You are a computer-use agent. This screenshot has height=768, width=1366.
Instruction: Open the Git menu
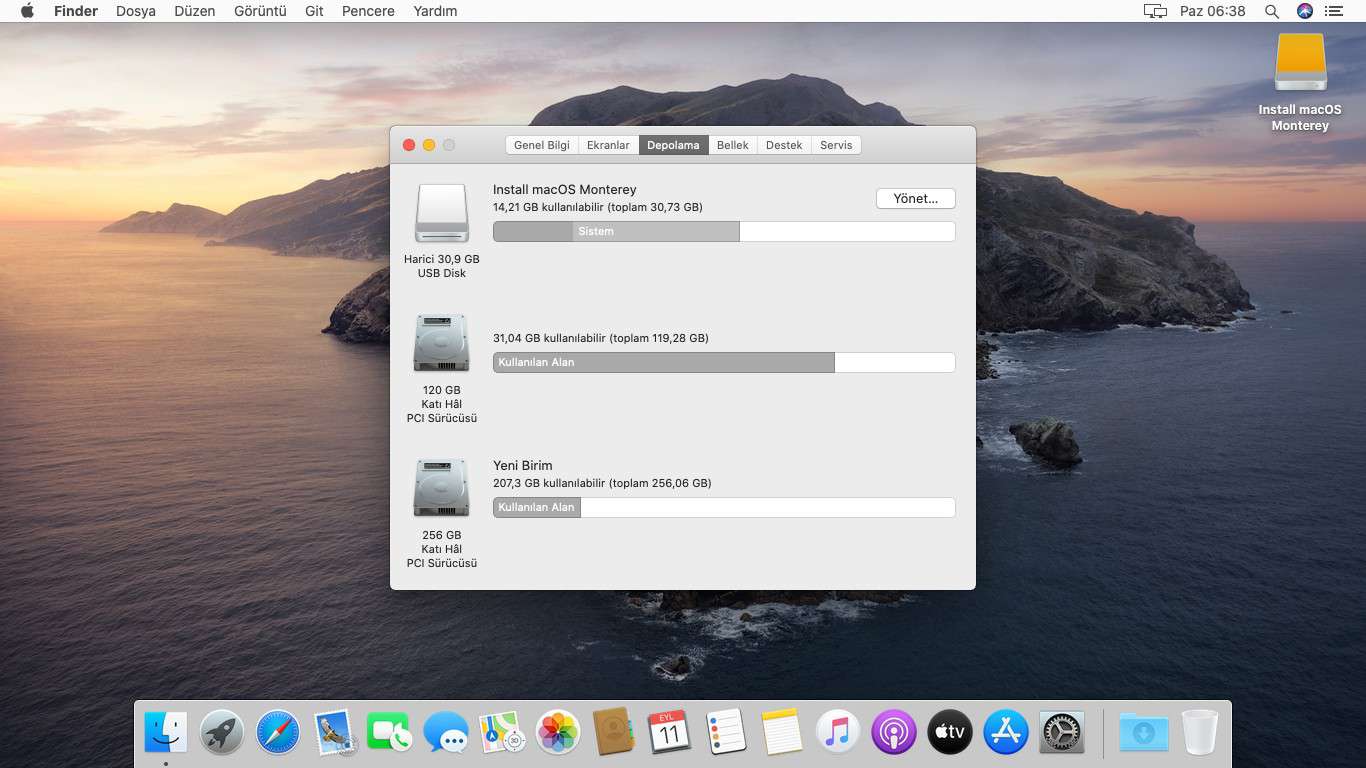click(314, 11)
